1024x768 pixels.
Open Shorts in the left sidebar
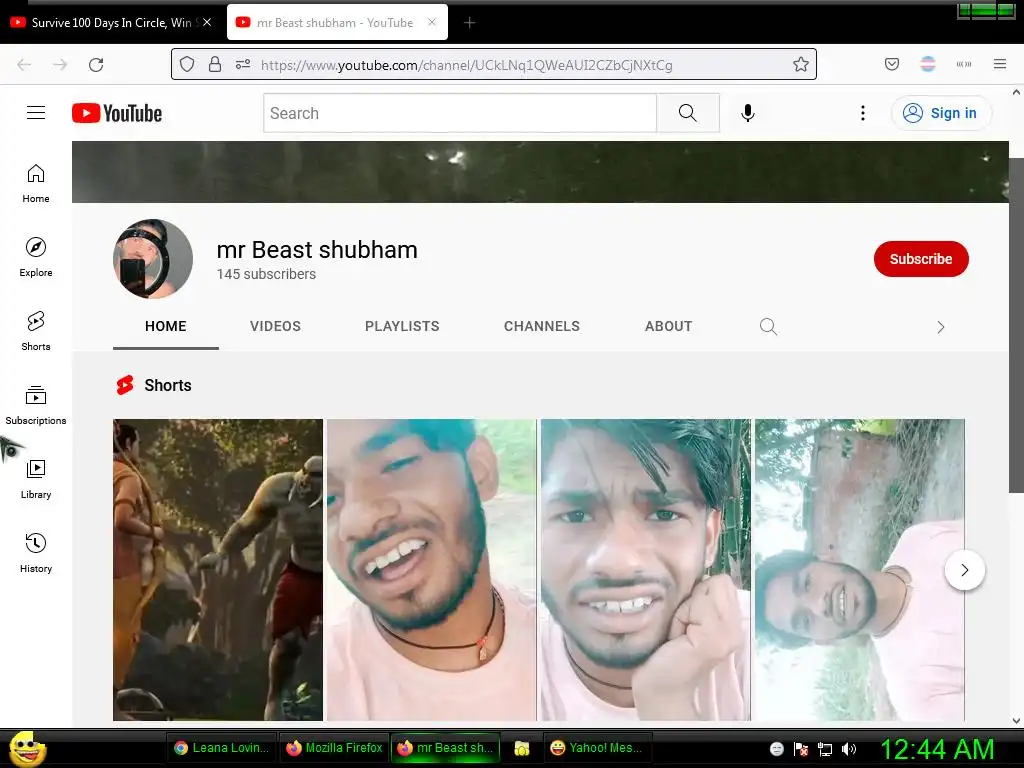(36, 331)
